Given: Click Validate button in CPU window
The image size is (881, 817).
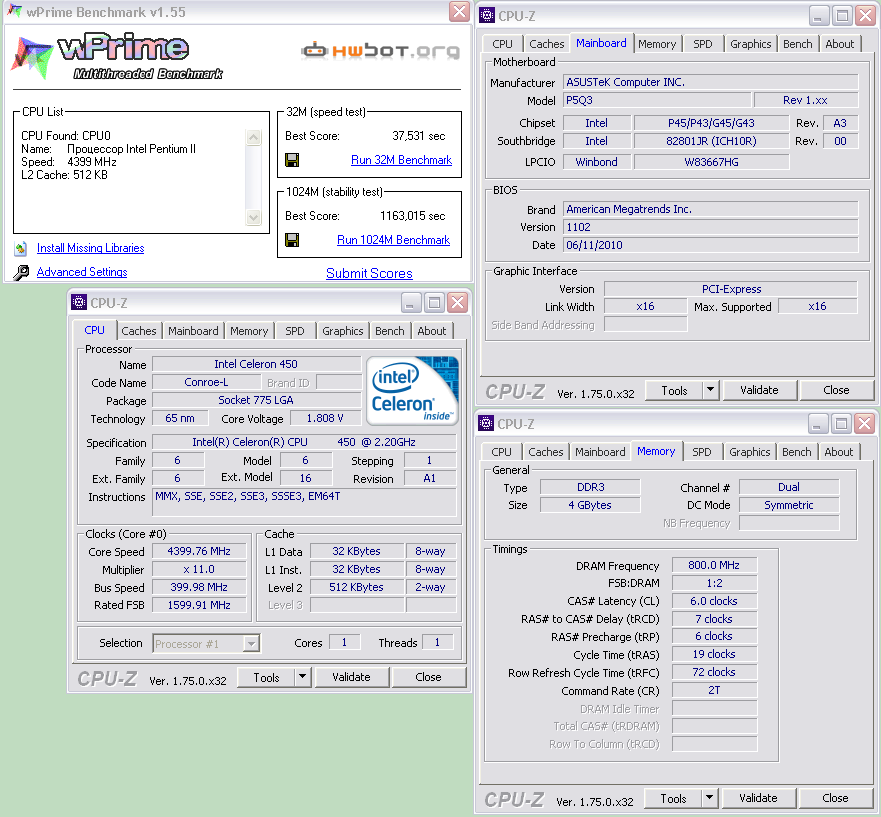Looking at the screenshot, I should pos(351,677).
